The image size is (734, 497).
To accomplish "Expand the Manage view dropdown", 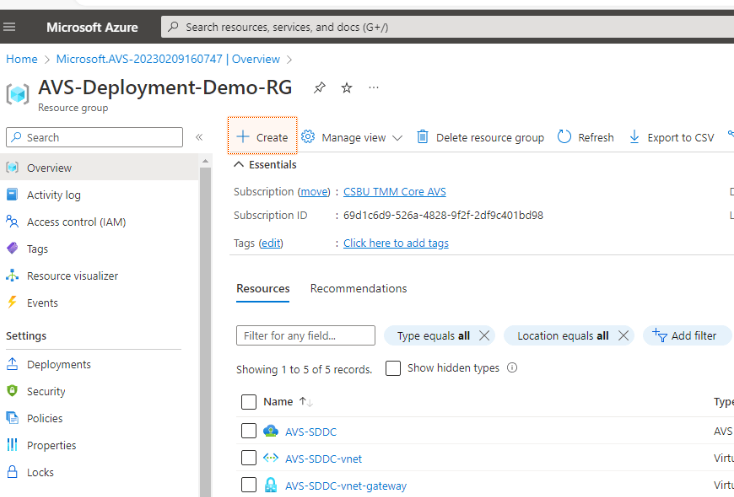I will [352, 137].
